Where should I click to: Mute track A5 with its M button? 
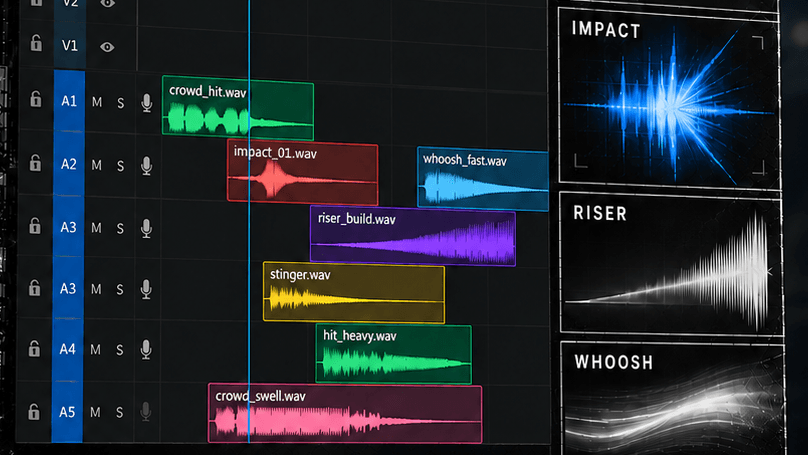tap(95, 412)
